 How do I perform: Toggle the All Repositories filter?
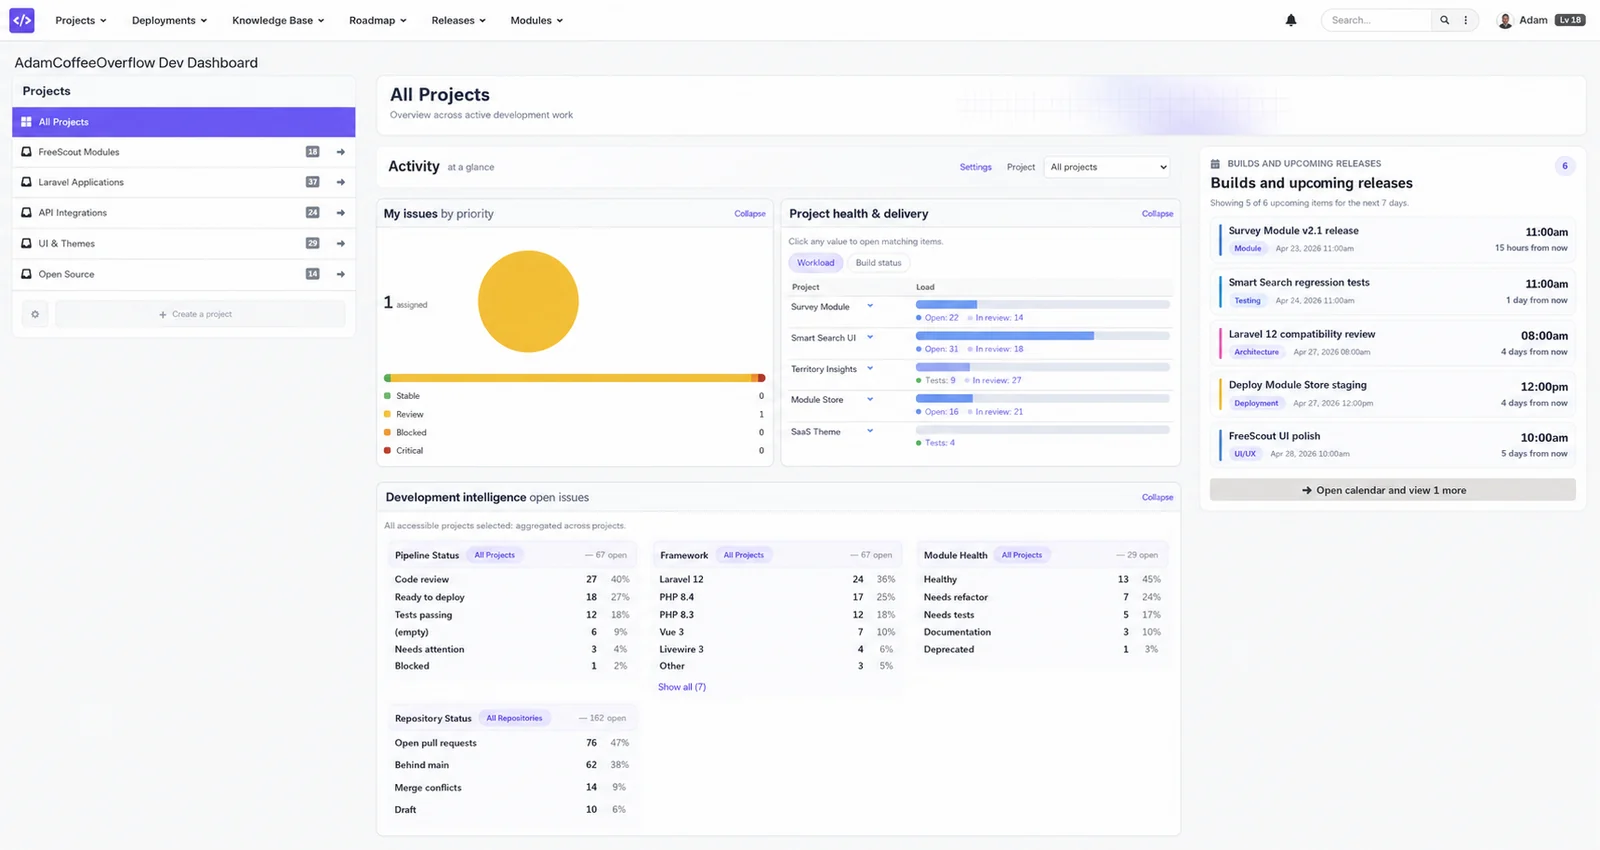[514, 718]
